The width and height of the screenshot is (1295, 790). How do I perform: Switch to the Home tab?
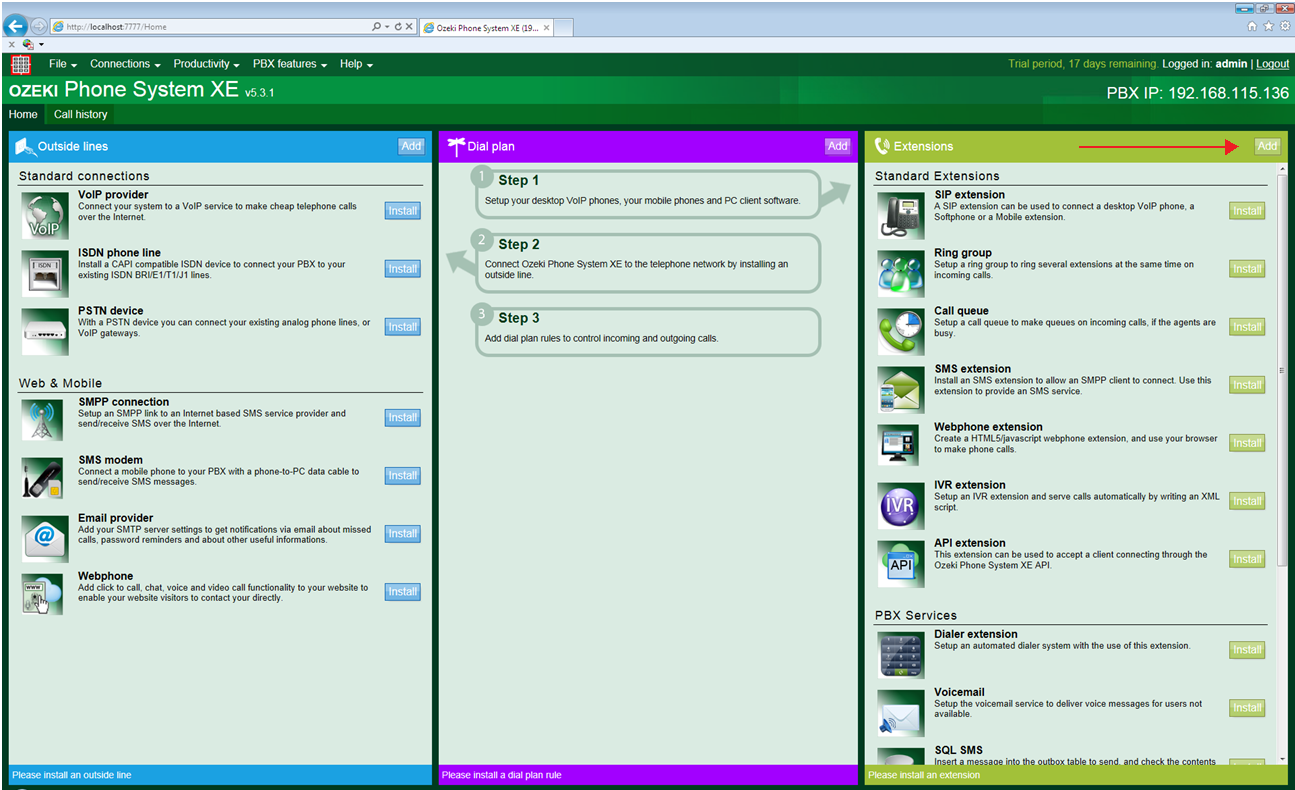coord(23,114)
